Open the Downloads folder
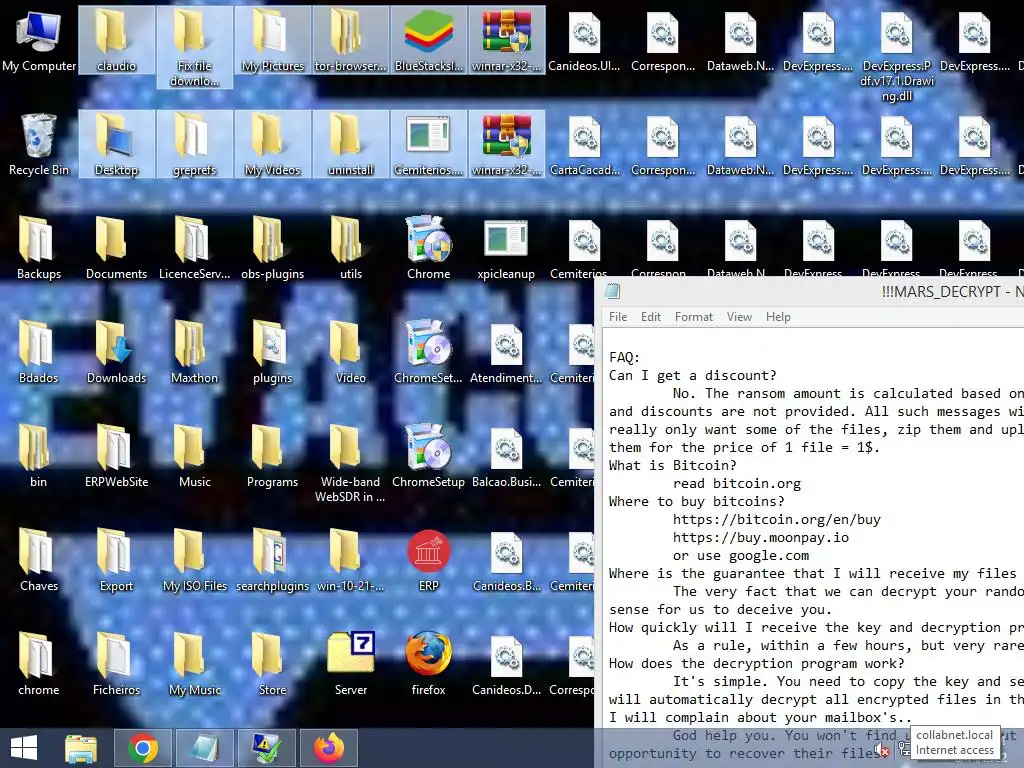 [116, 352]
